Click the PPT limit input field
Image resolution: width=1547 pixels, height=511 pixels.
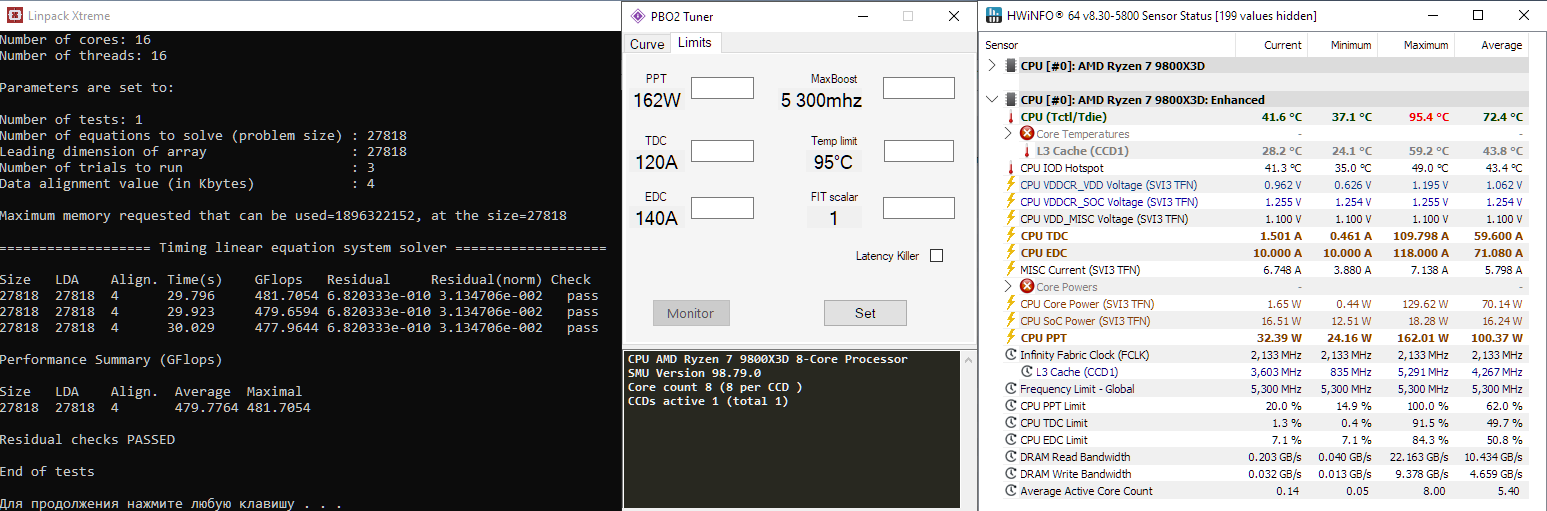pos(723,88)
